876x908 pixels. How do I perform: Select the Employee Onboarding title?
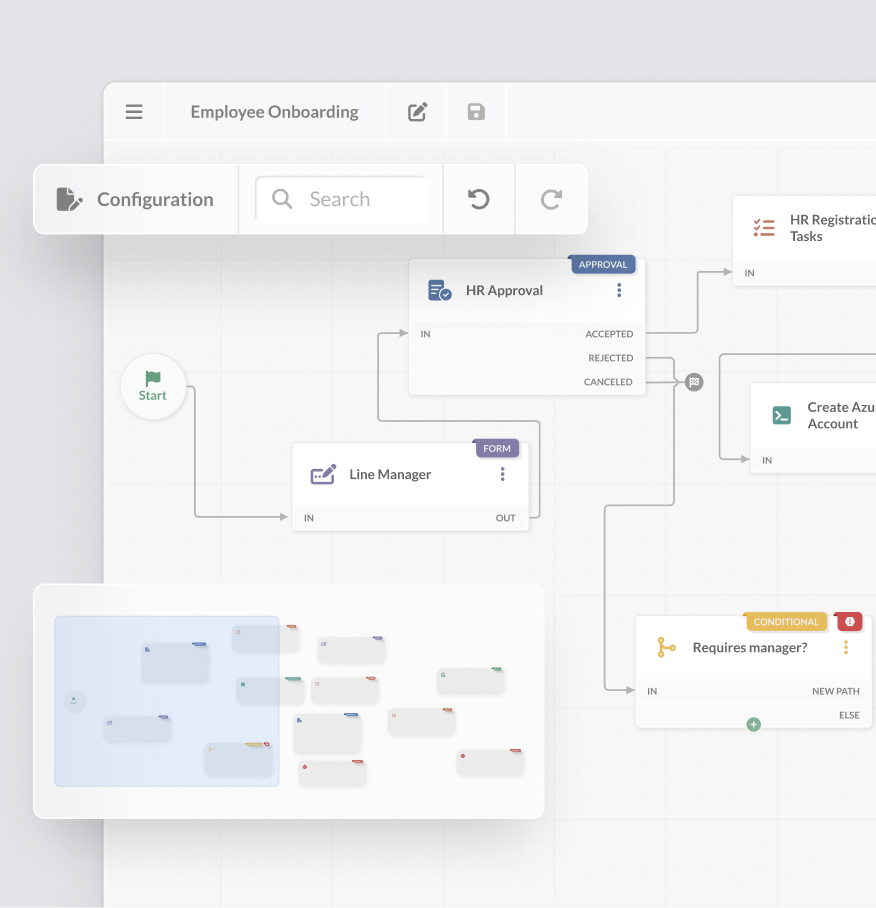coord(274,112)
